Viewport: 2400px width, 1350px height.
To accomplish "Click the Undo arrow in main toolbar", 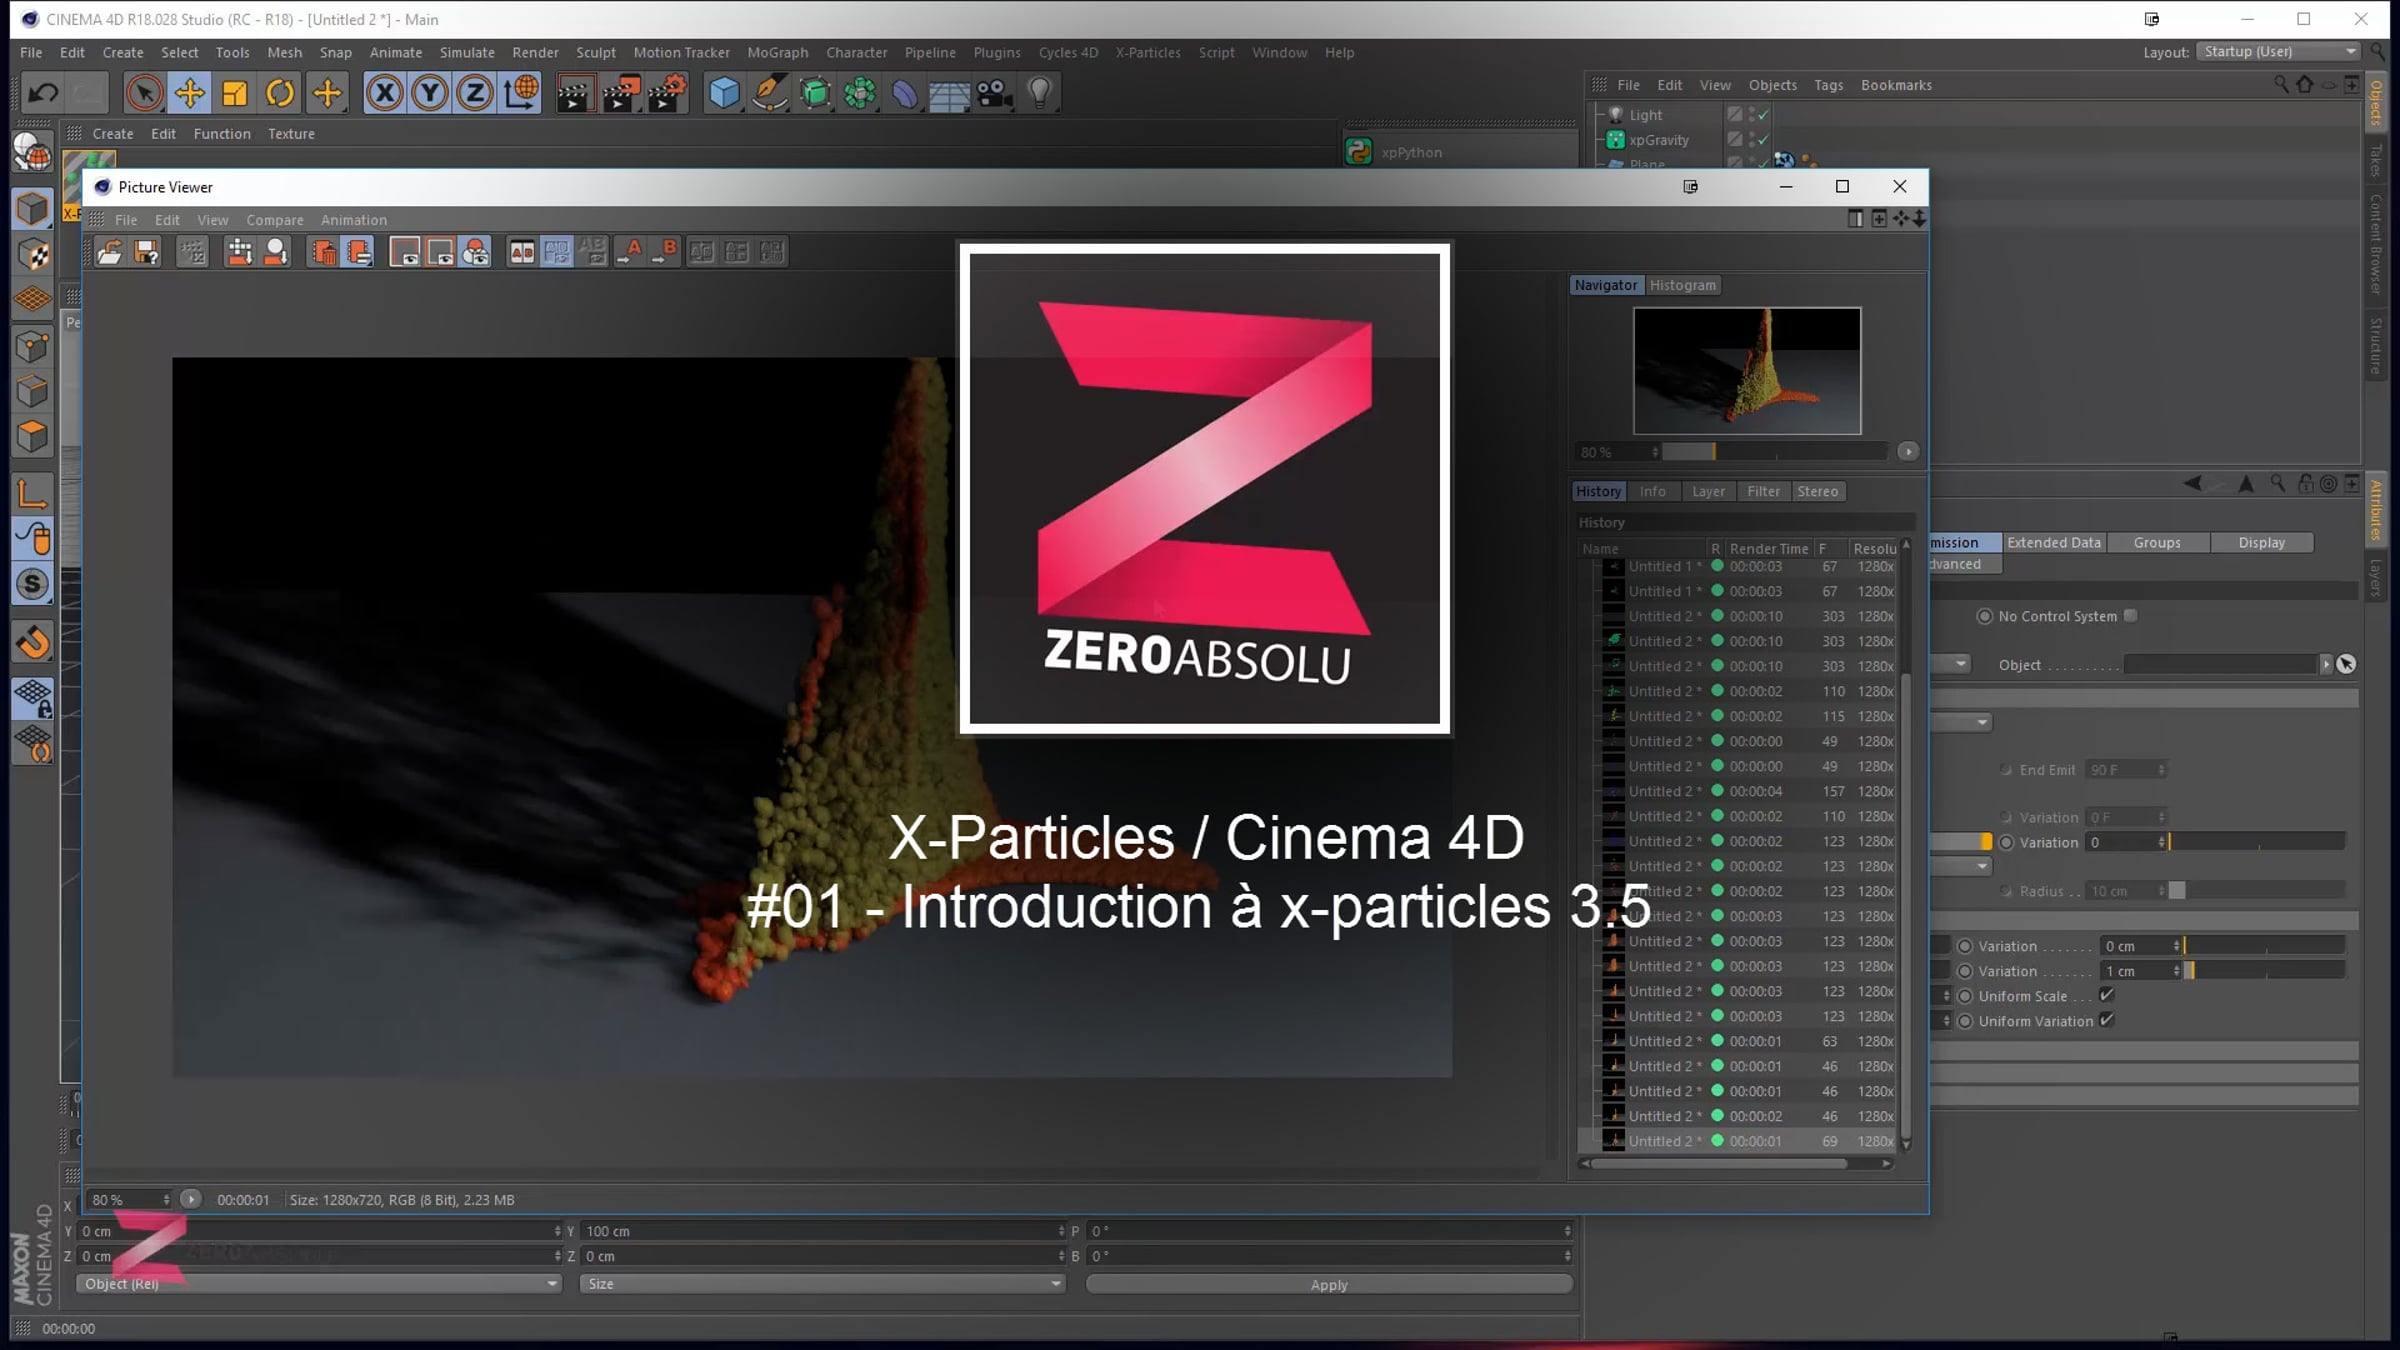I will [43, 93].
